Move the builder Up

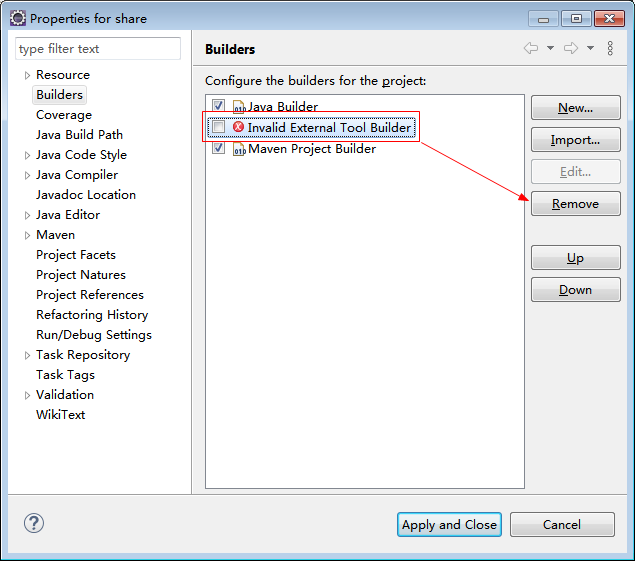pyautogui.click(x=575, y=258)
